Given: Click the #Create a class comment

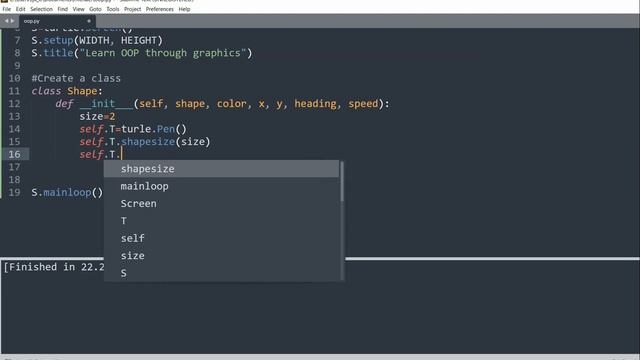Looking at the screenshot, I should 76,78.
